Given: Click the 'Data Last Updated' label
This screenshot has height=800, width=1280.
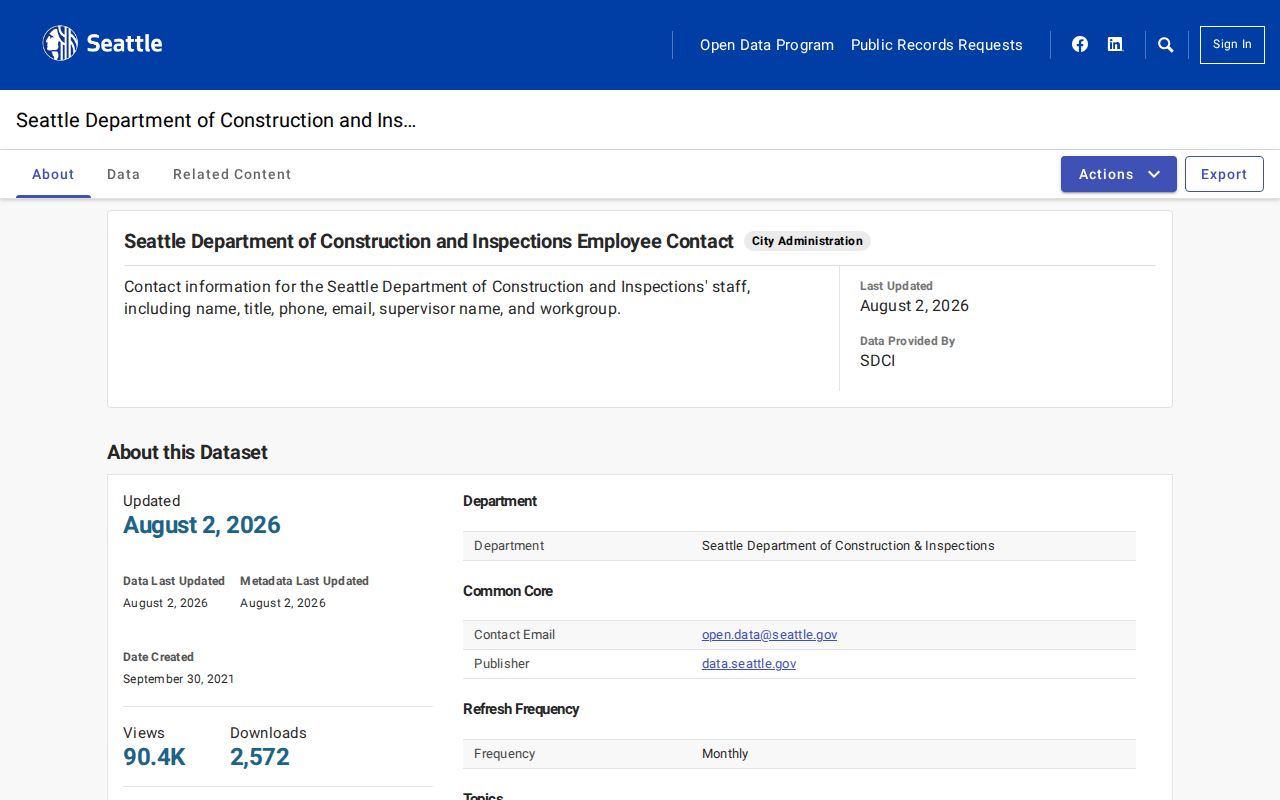Looking at the screenshot, I should coord(174,581).
